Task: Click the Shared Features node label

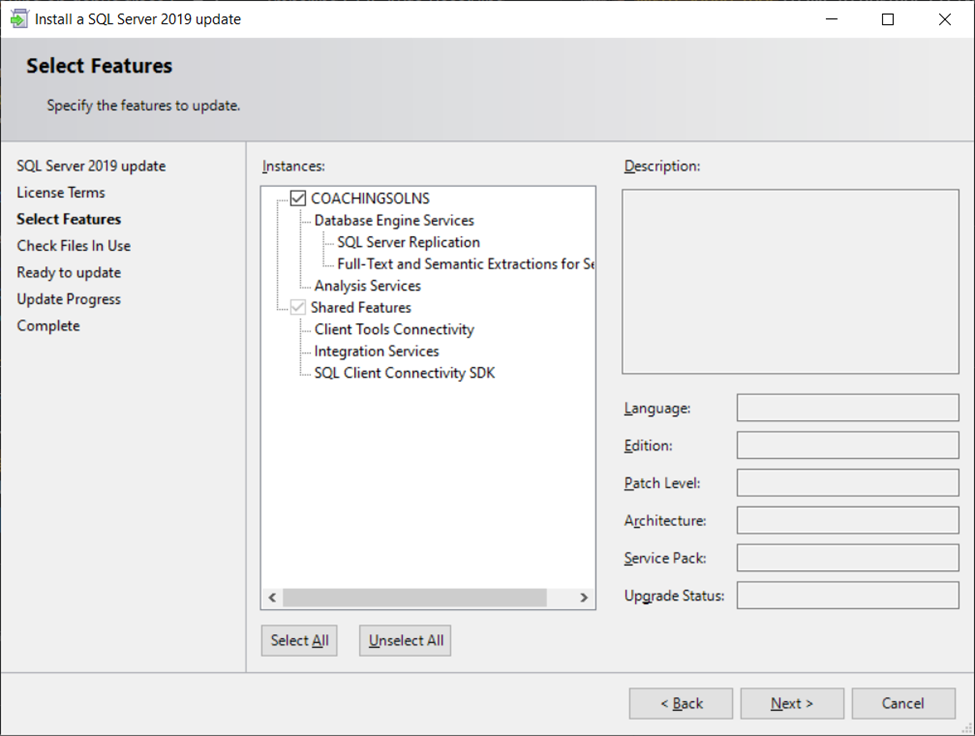Action: (x=361, y=307)
